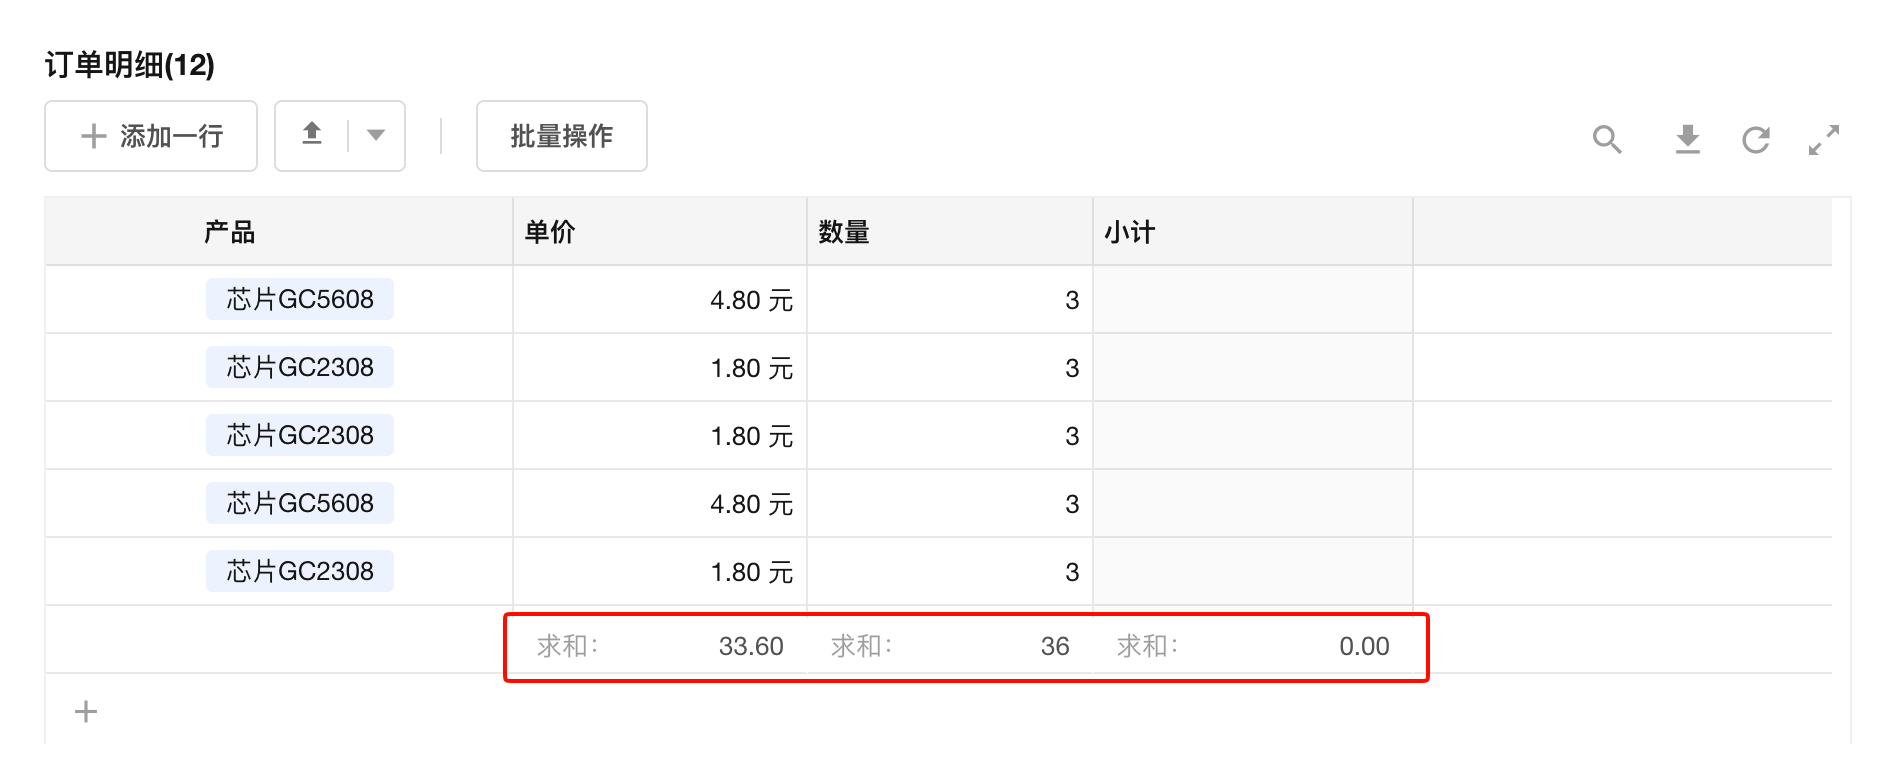Click the refresh table icon

[1756, 139]
